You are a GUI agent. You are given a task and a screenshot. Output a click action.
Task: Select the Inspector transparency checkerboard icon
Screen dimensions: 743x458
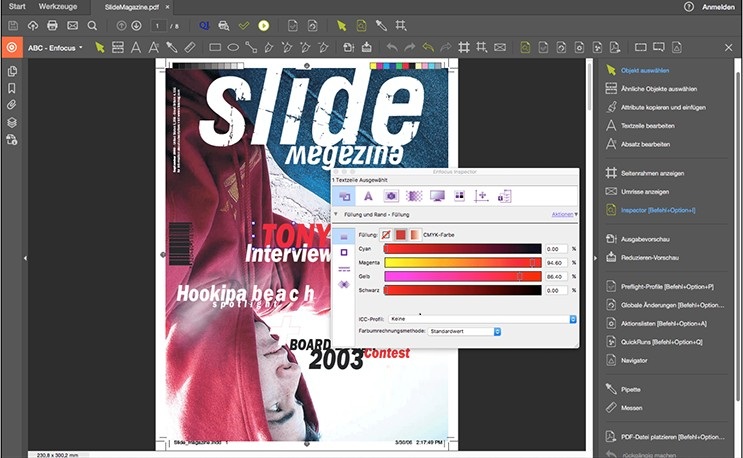[x=414, y=196]
